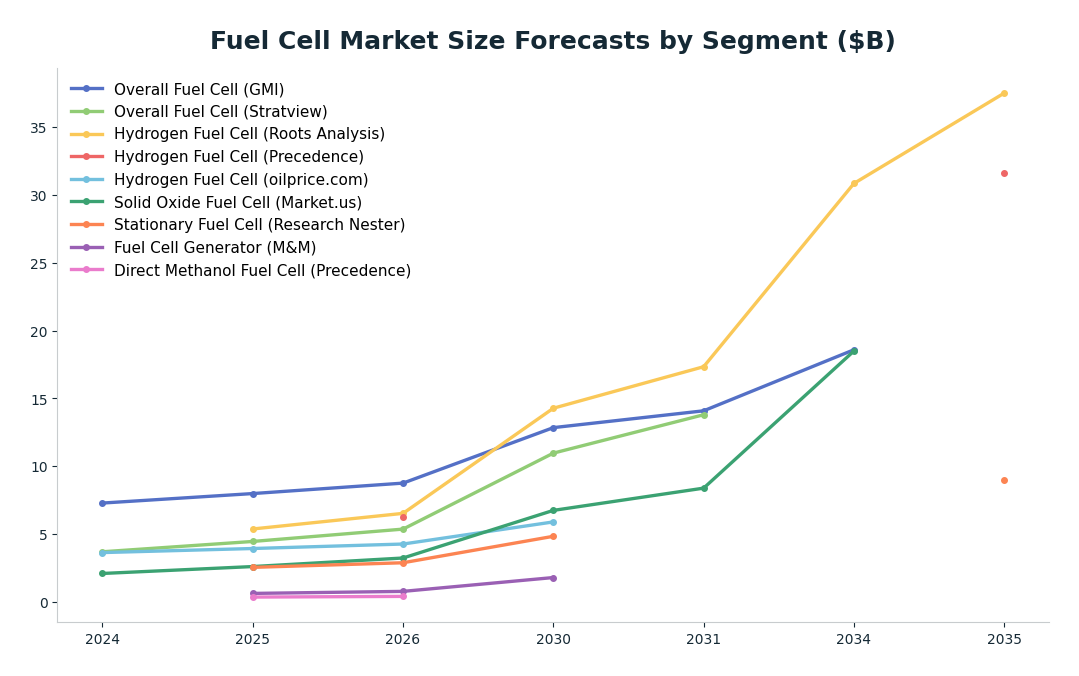Click red legend swatch for Hydrogen Fuel Cell (Precedence)
1079x676 pixels.
click(x=87, y=157)
